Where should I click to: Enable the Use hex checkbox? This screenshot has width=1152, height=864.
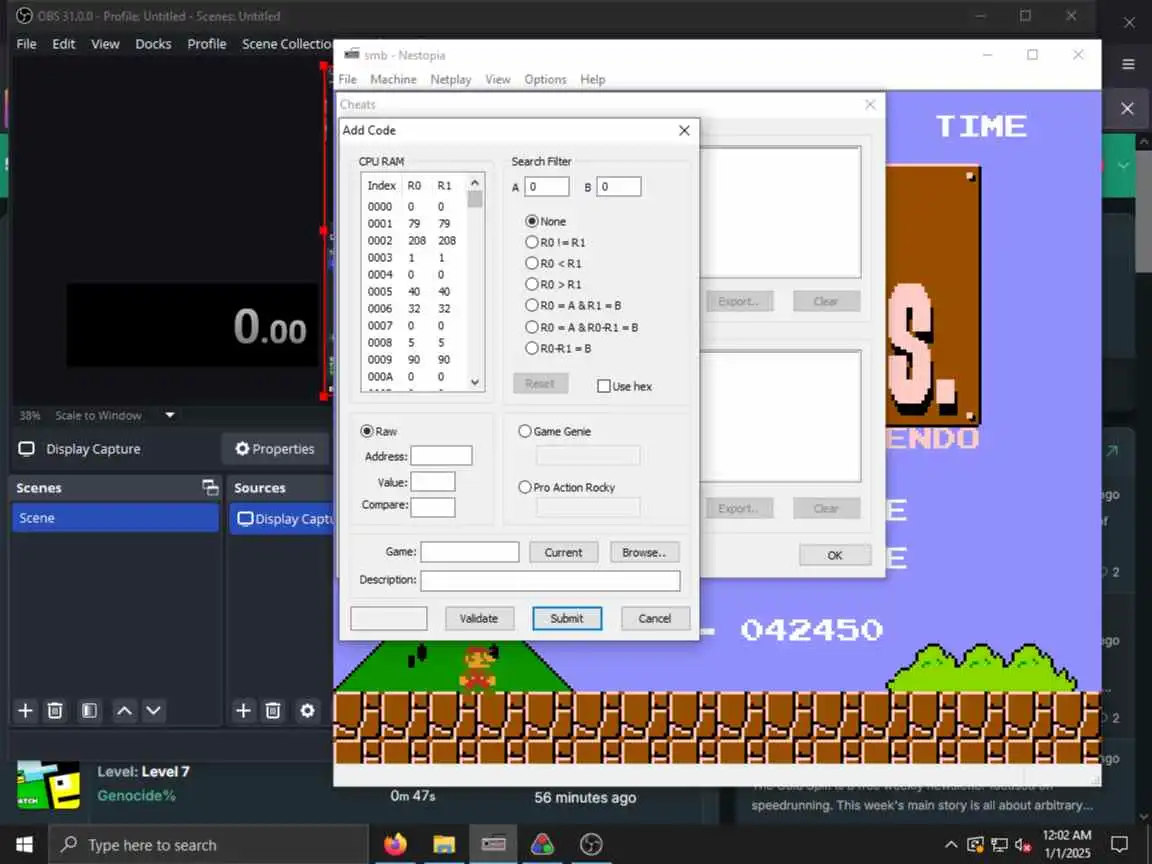(x=624, y=386)
